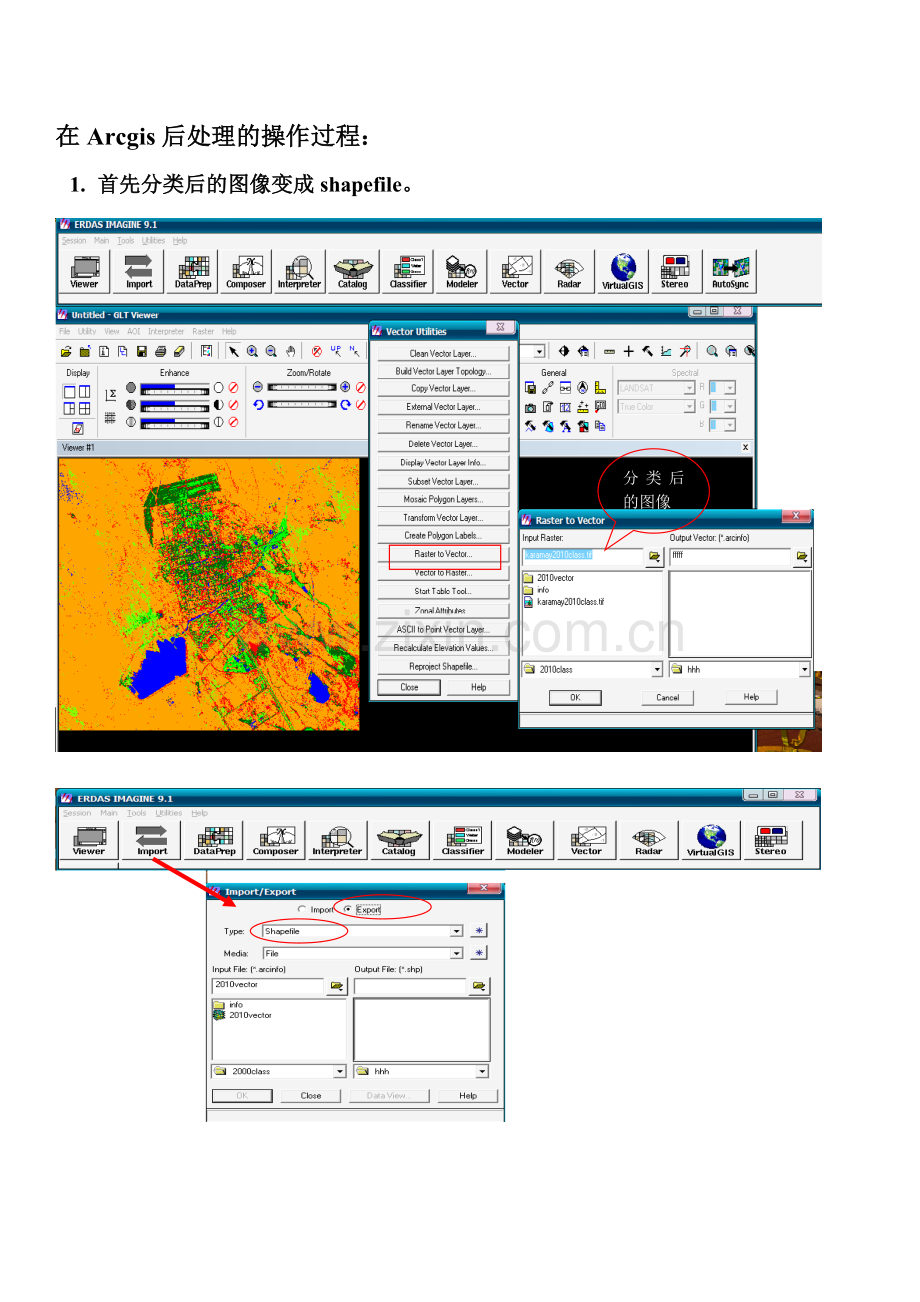
Task: Select karamay2010class.tif in the file list
Action: 569,602
